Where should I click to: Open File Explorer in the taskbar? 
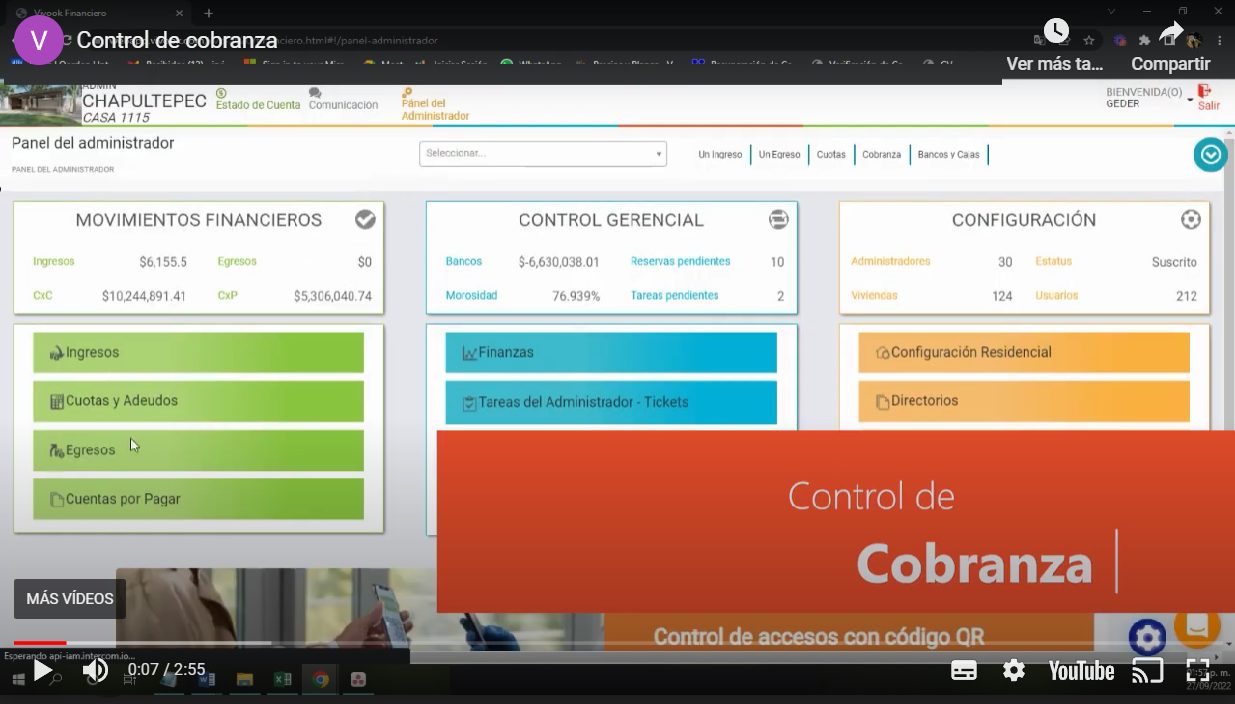coord(245,680)
